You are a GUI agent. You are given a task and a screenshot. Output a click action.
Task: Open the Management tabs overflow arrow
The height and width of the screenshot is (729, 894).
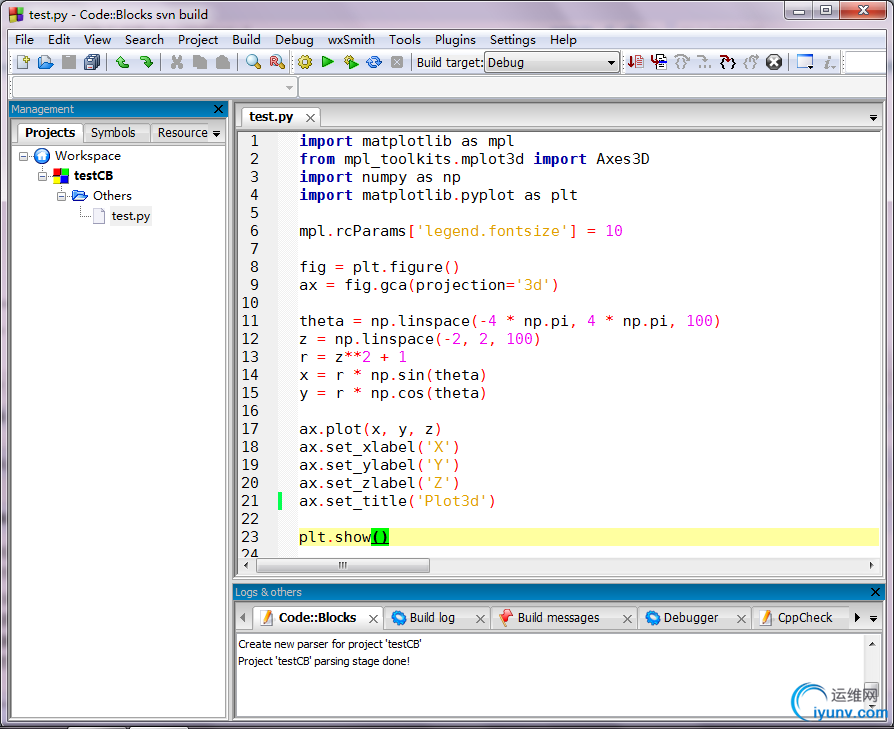click(x=217, y=133)
